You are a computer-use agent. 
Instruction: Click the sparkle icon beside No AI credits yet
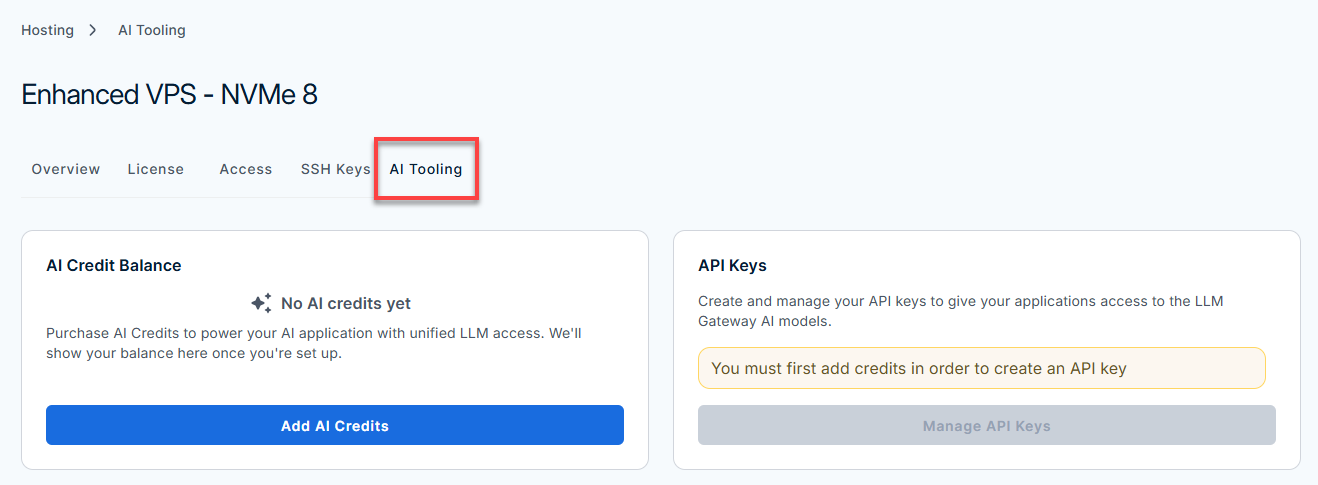pos(261,303)
